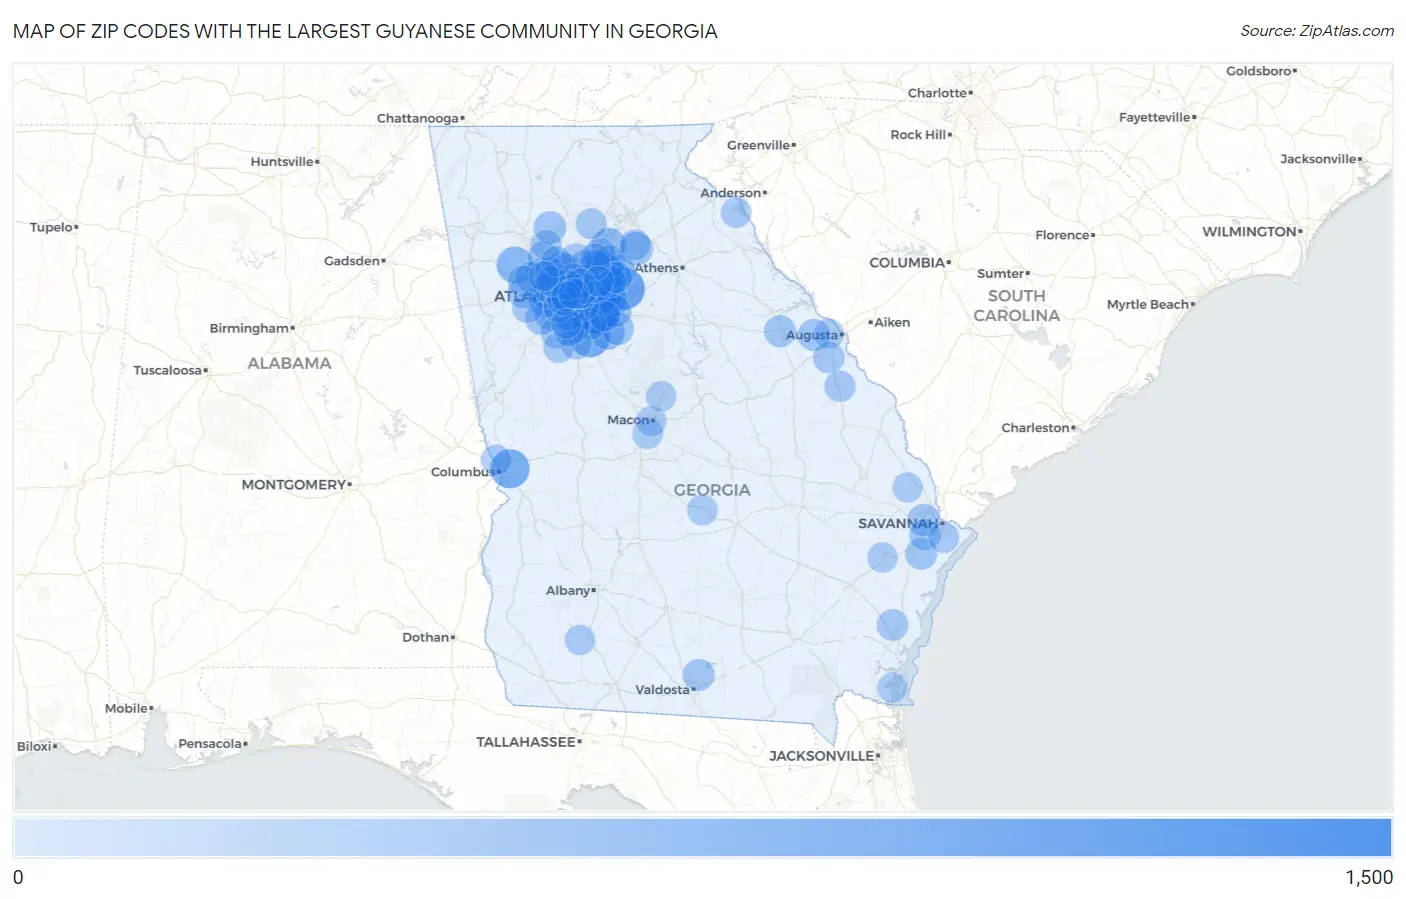Click the COLUMBIA label
Screen dimensions: 1406x899
908,262
